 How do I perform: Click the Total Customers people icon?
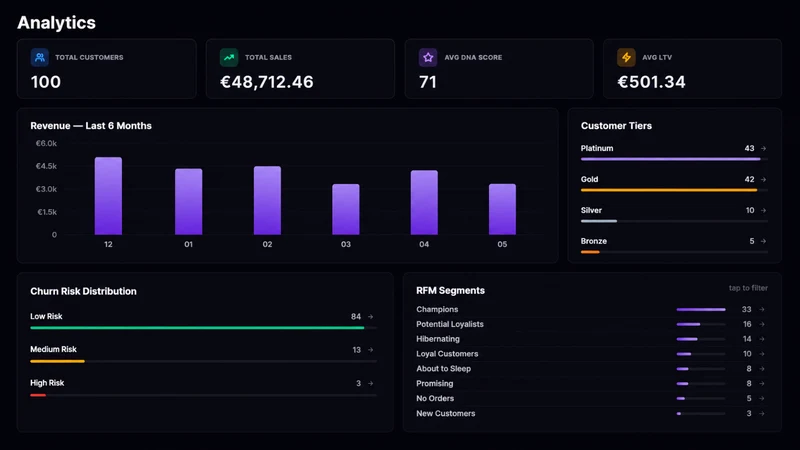pos(40,57)
